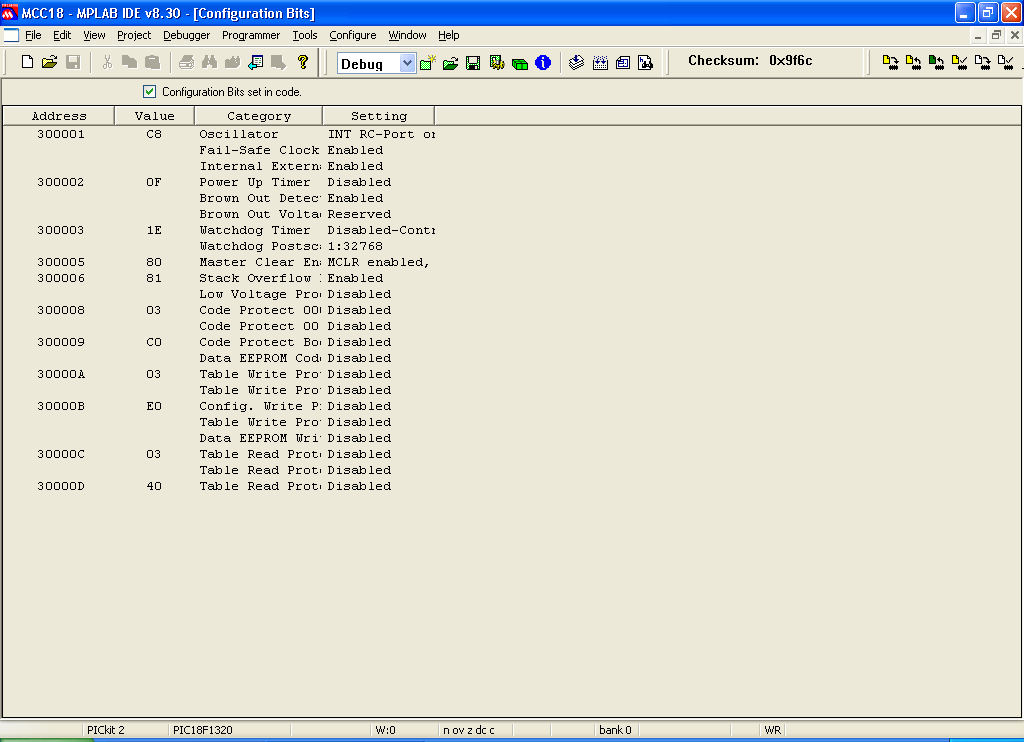The width and height of the screenshot is (1024, 742).
Task: Click the Build All icon
Action: (600, 63)
